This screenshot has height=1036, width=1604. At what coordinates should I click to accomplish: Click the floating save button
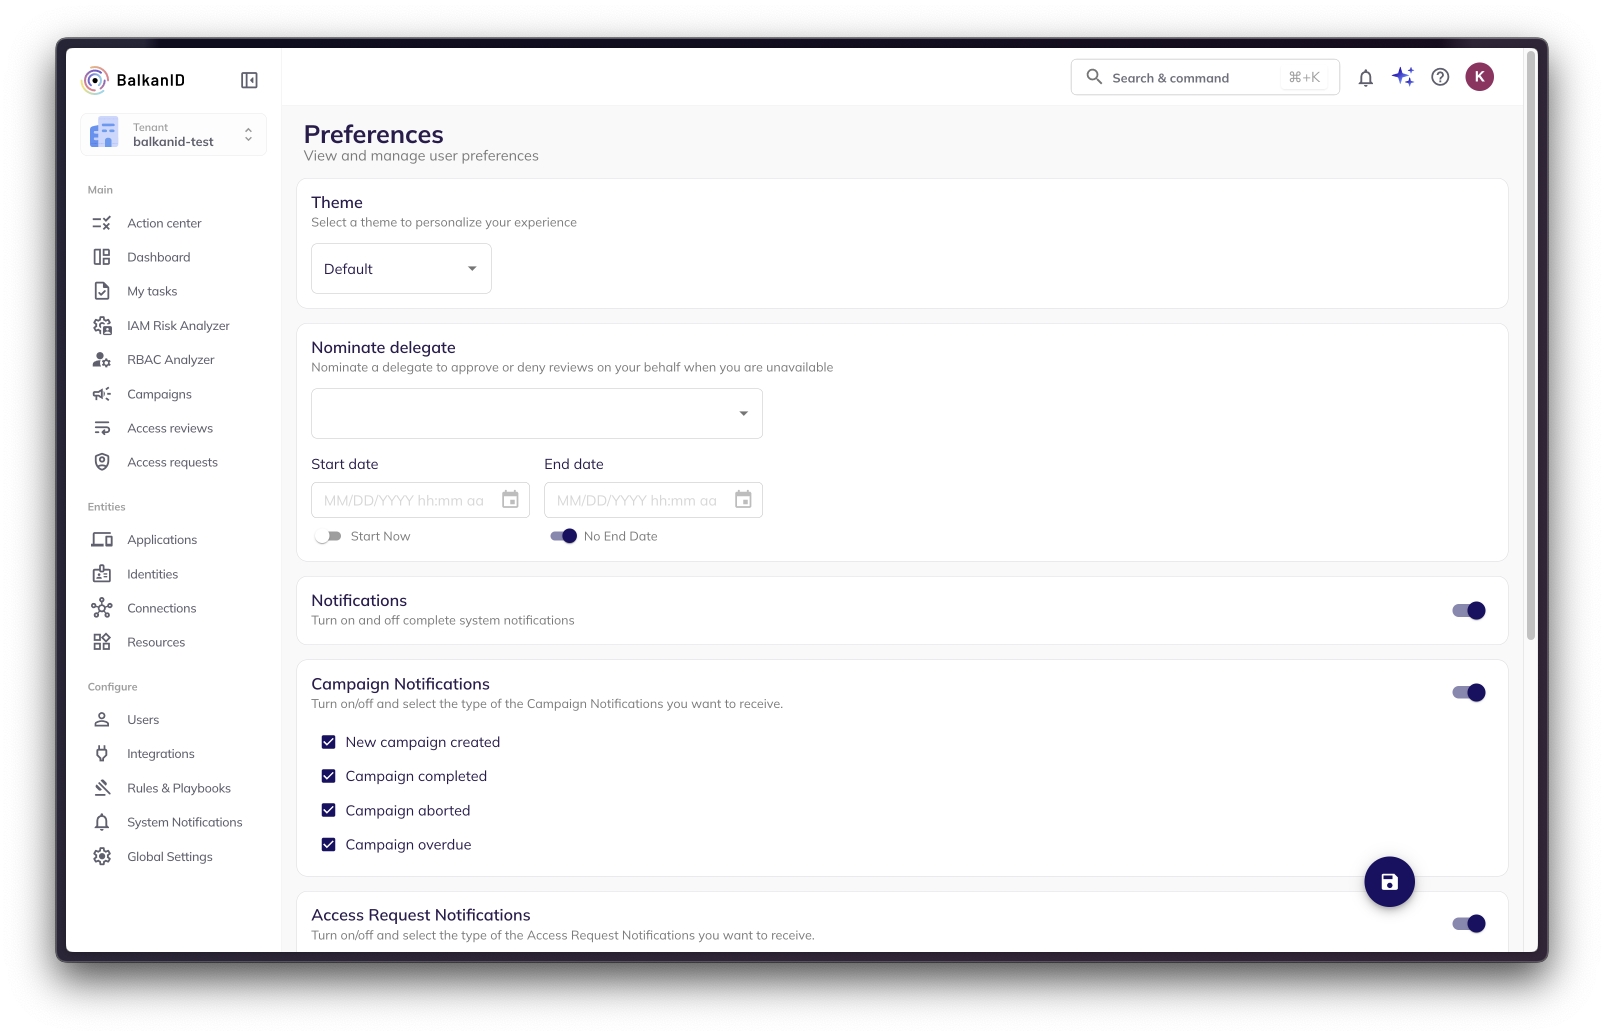(x=1389, y=882)
